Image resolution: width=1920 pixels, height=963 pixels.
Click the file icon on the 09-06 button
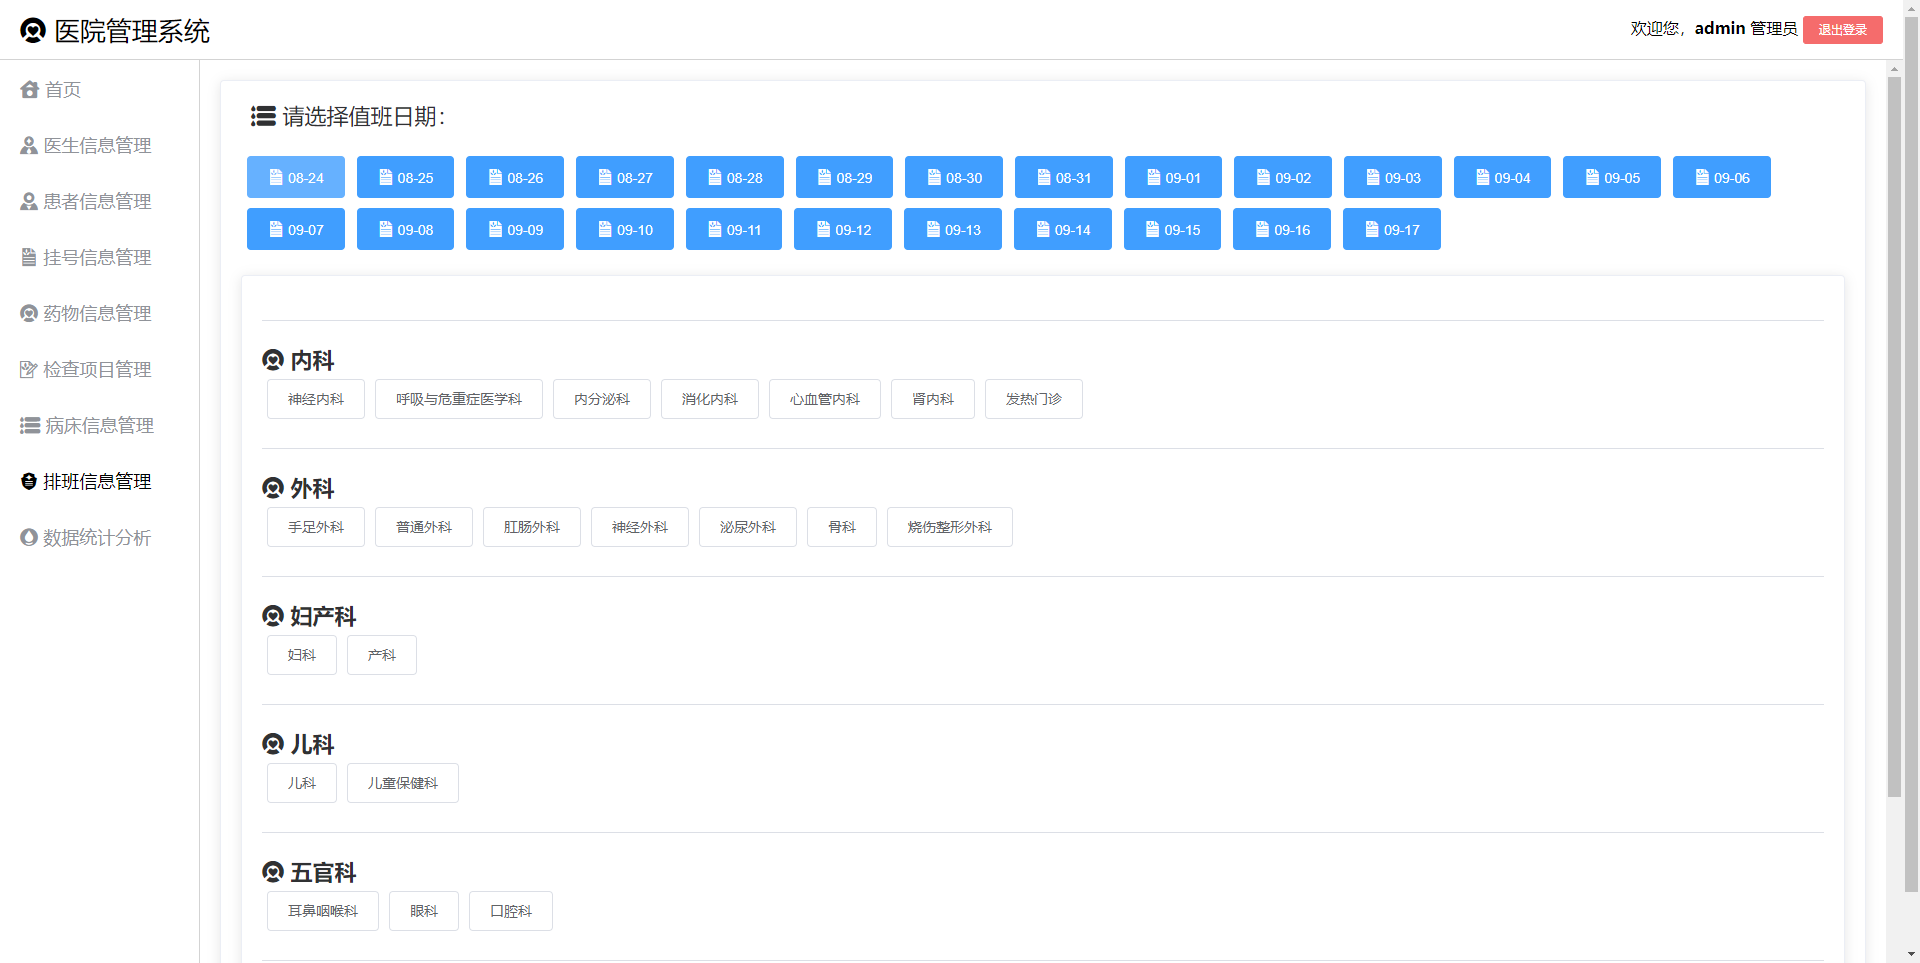(x=1702, y=177)
